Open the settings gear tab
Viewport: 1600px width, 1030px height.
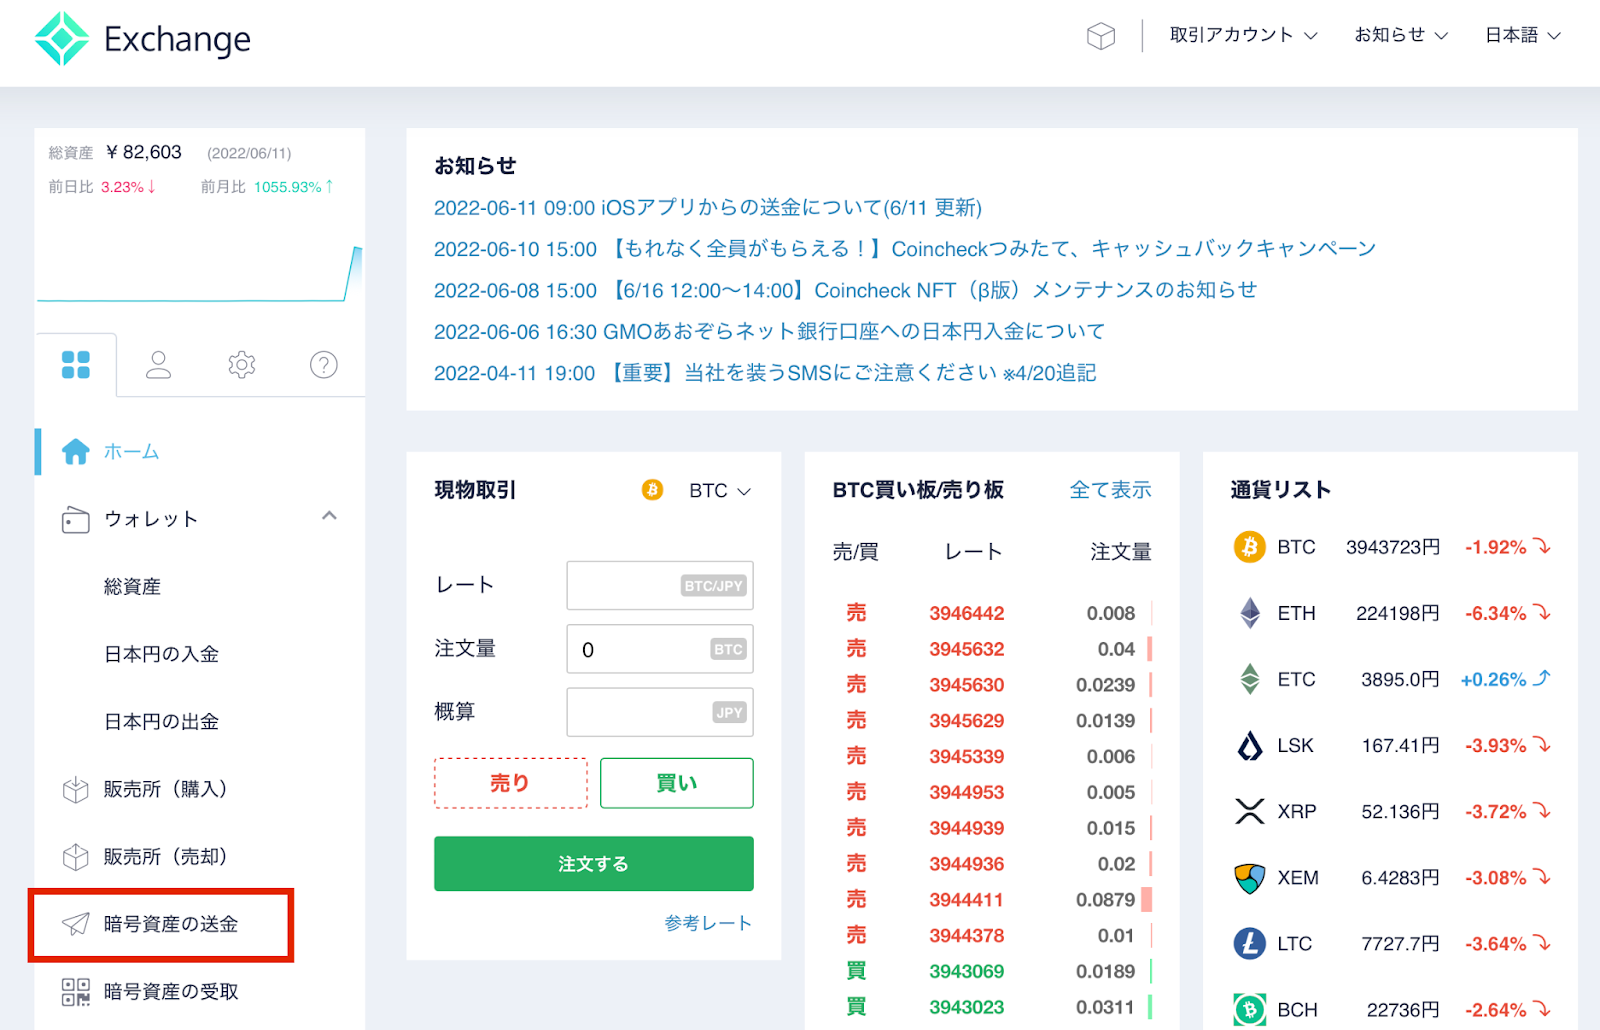241,365
